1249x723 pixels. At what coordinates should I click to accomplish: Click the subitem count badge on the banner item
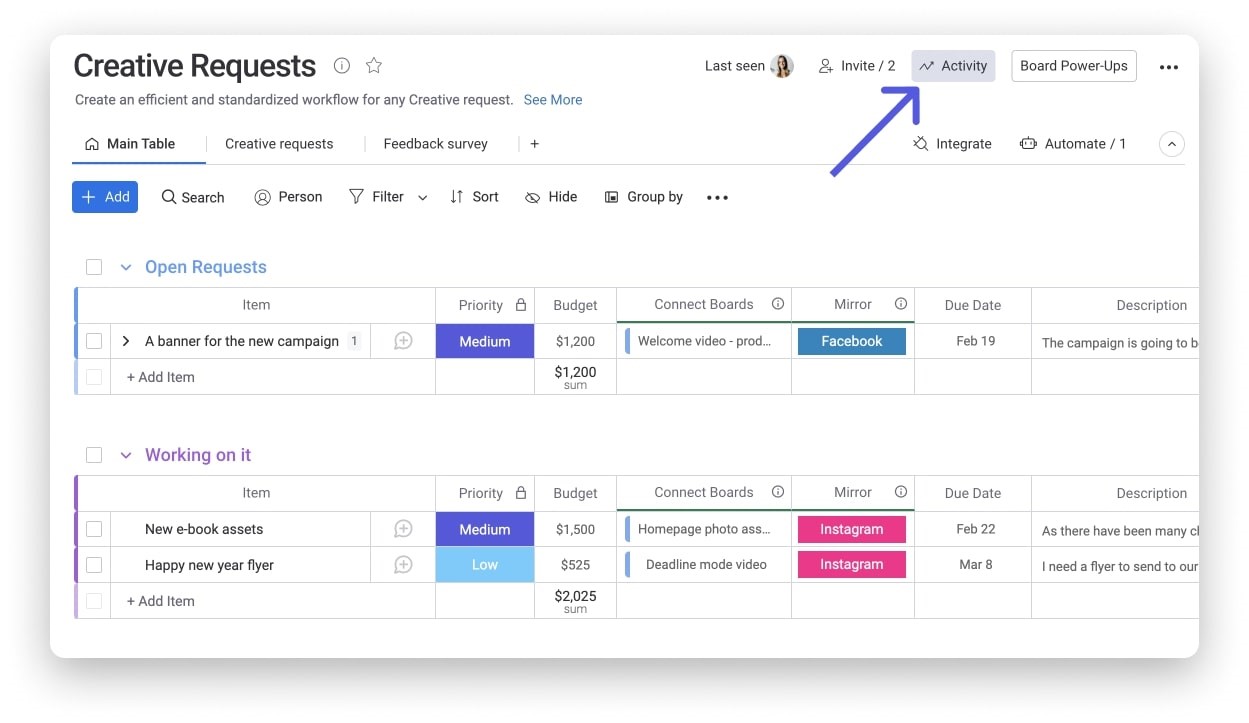(354, 341)
